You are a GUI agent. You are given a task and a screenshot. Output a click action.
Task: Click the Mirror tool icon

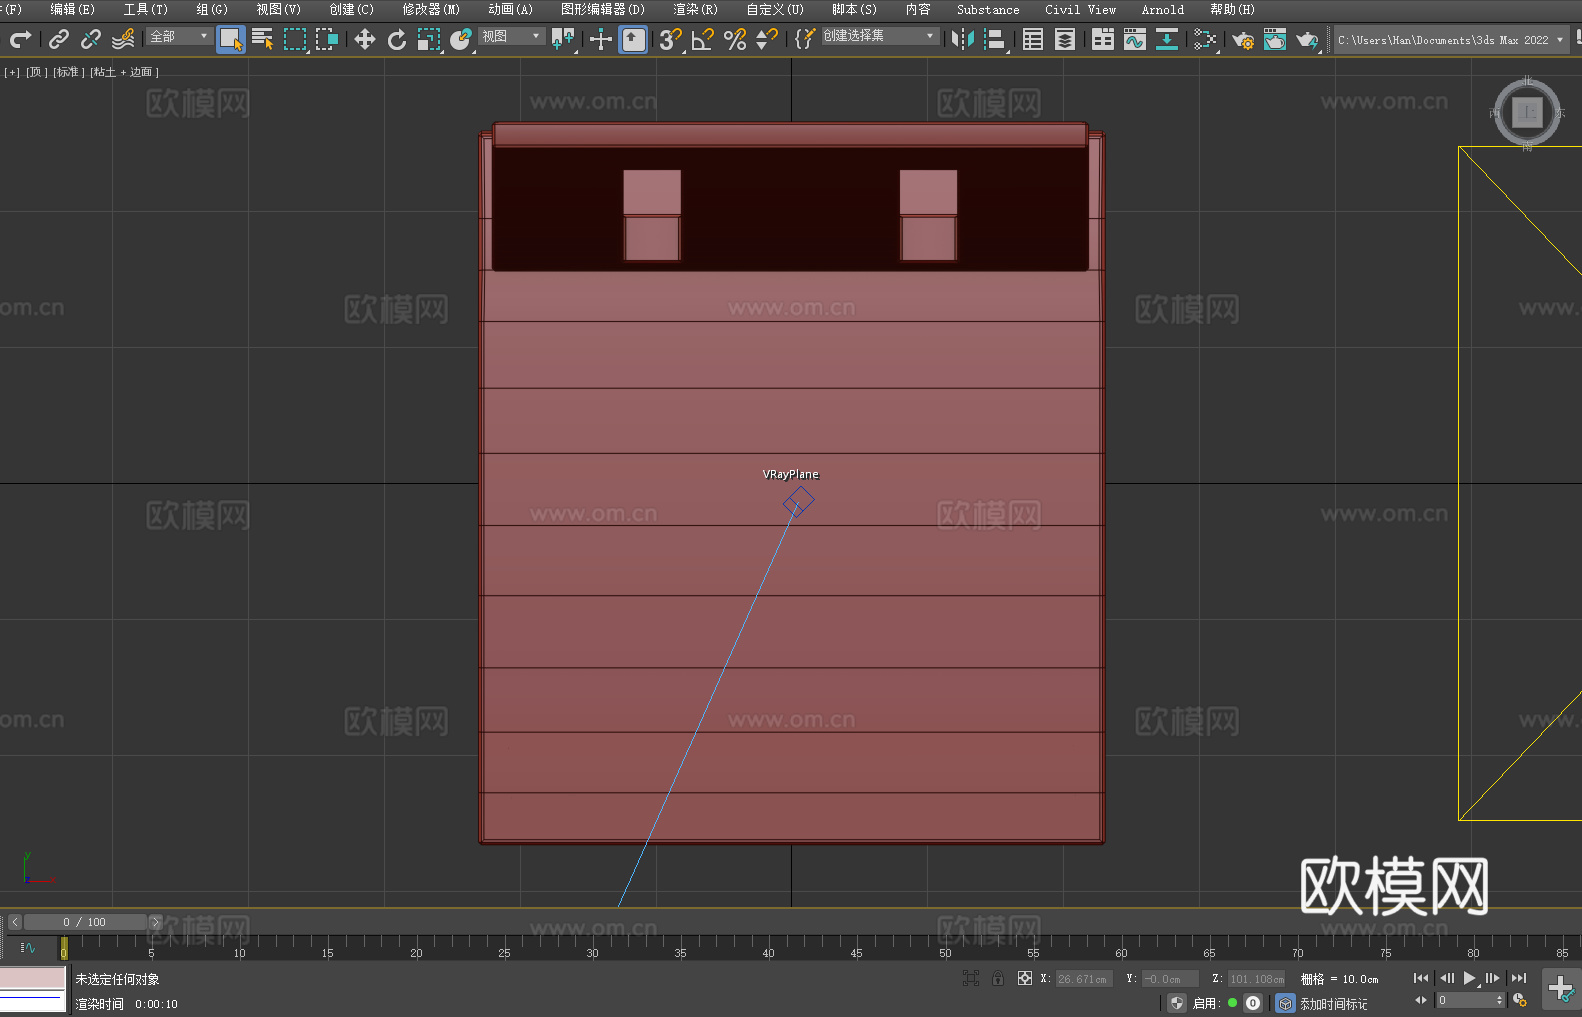point(963,39)
